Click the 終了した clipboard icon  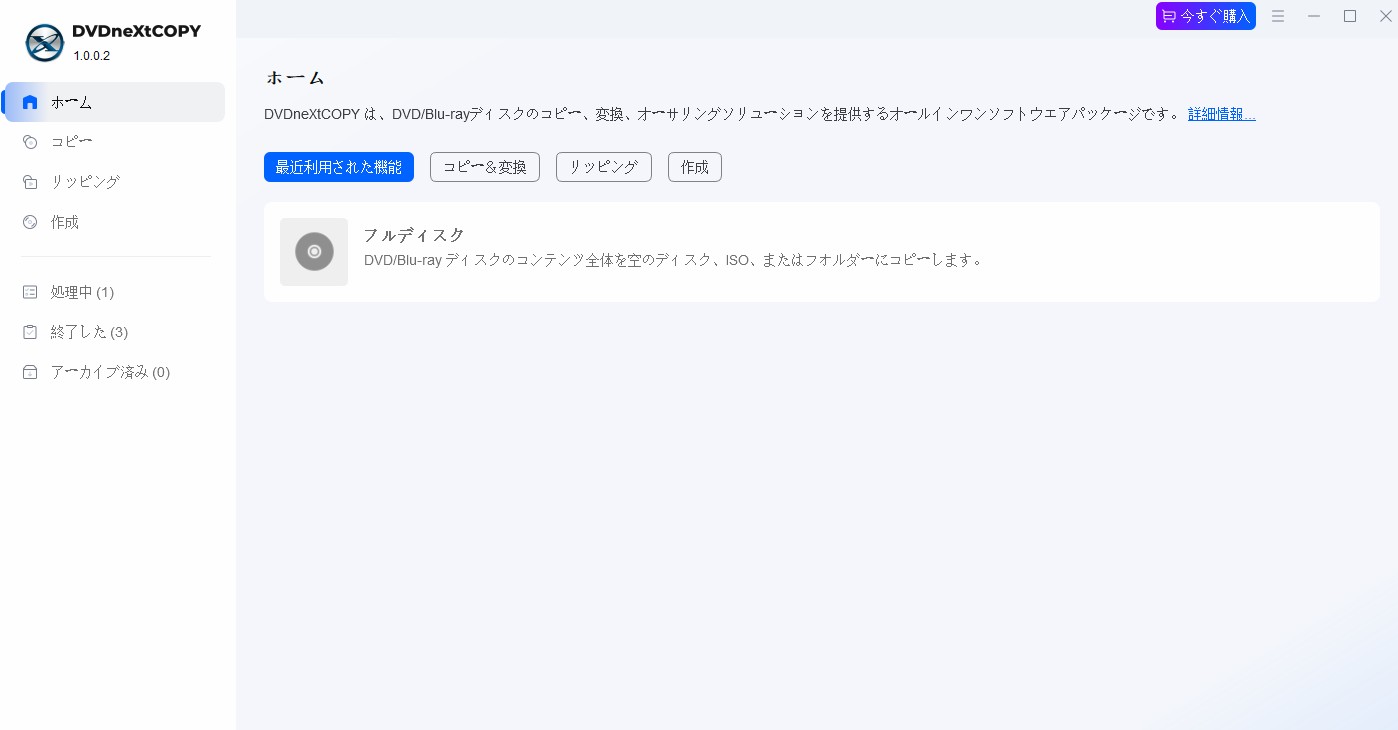pyautogui.click(x=30, y=332)
